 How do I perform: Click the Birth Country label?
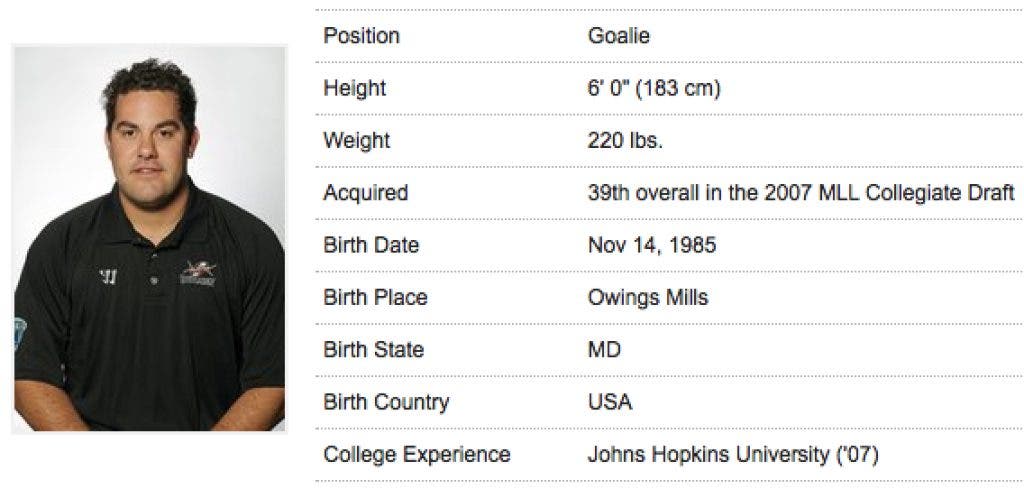(386, 402)
